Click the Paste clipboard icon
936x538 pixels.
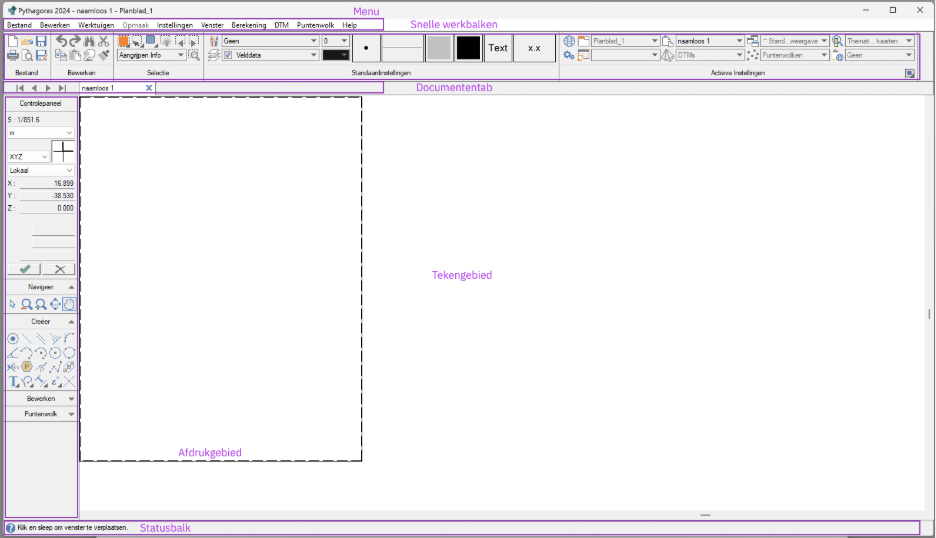(75, 56)
